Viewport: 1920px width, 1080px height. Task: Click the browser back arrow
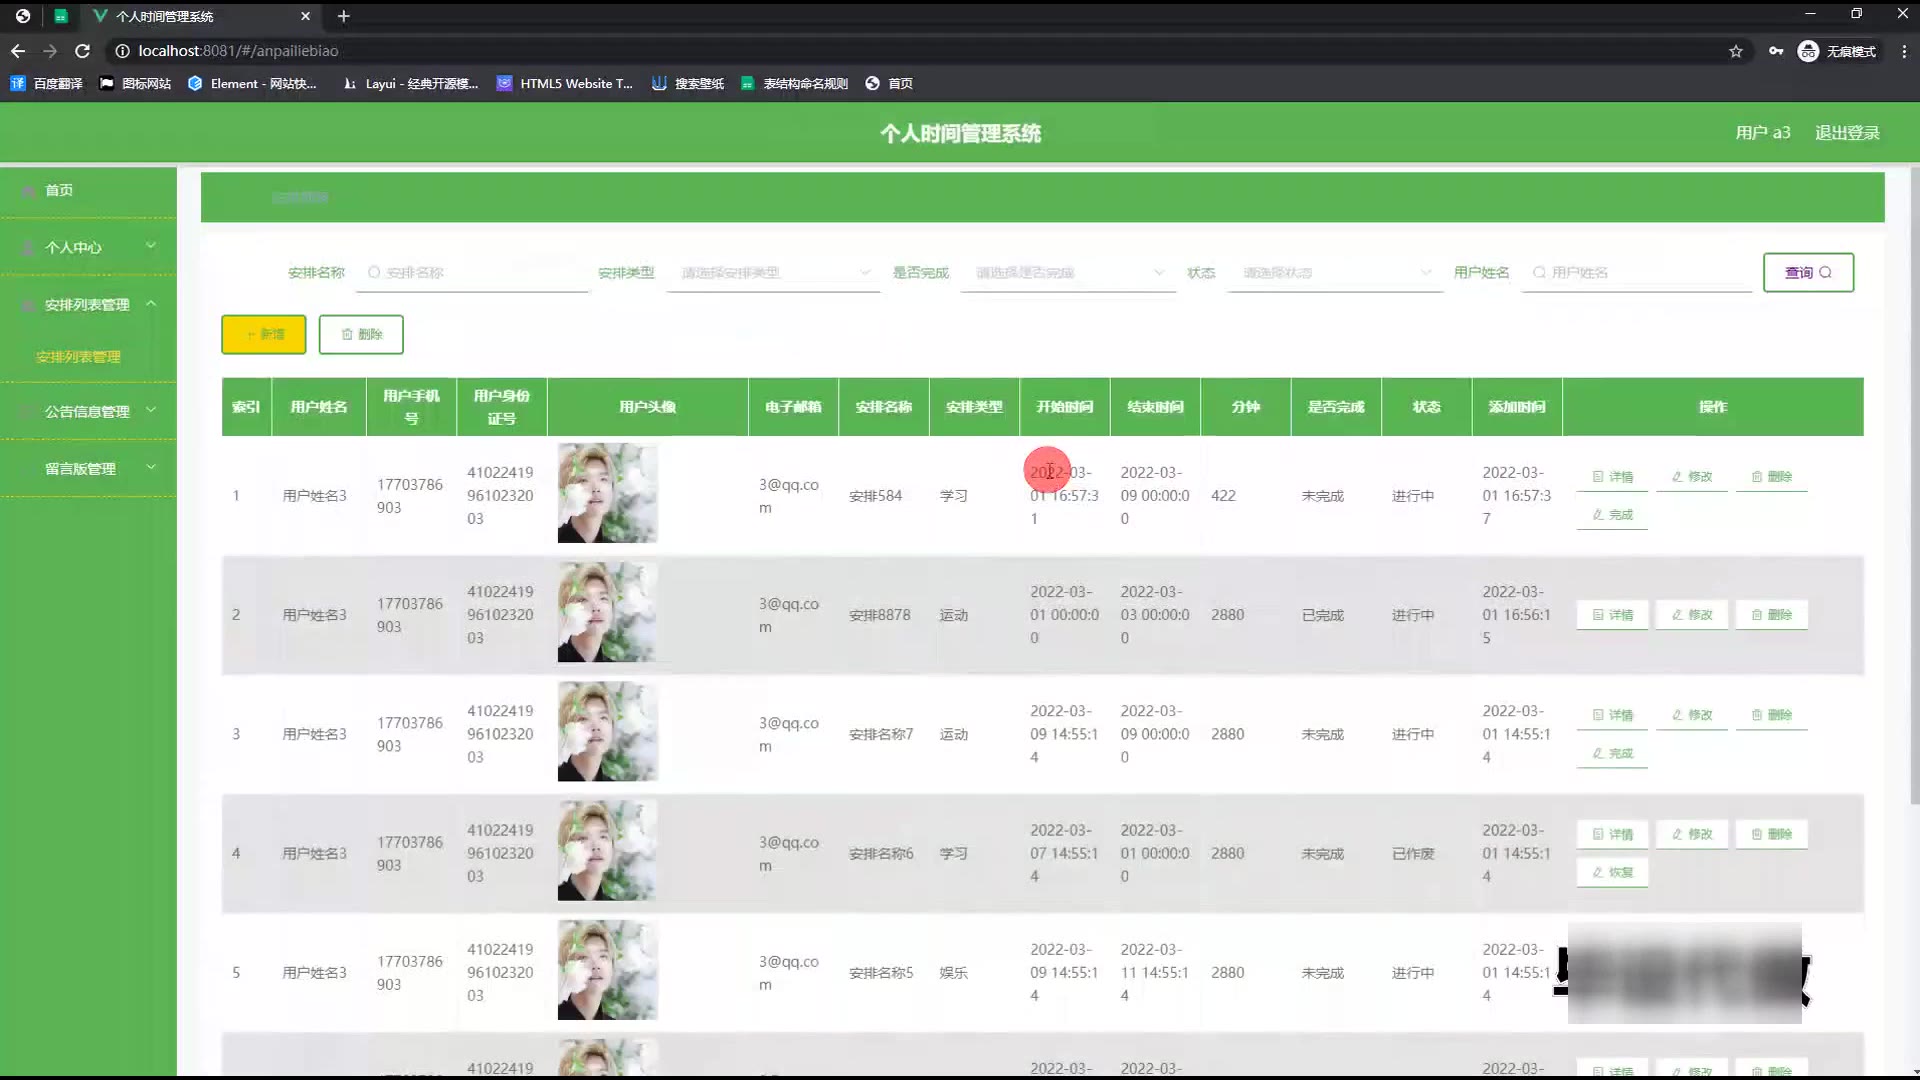tap(18, 51)
